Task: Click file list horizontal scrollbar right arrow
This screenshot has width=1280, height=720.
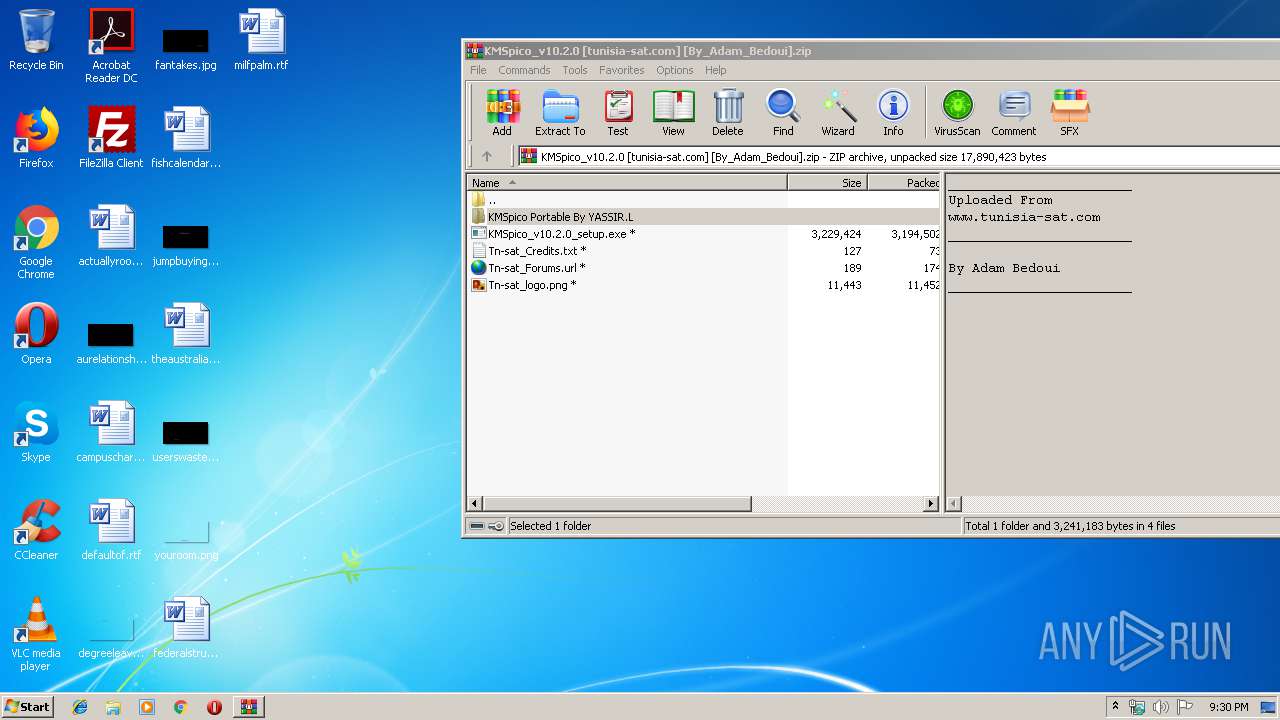Action: (931, 504)
